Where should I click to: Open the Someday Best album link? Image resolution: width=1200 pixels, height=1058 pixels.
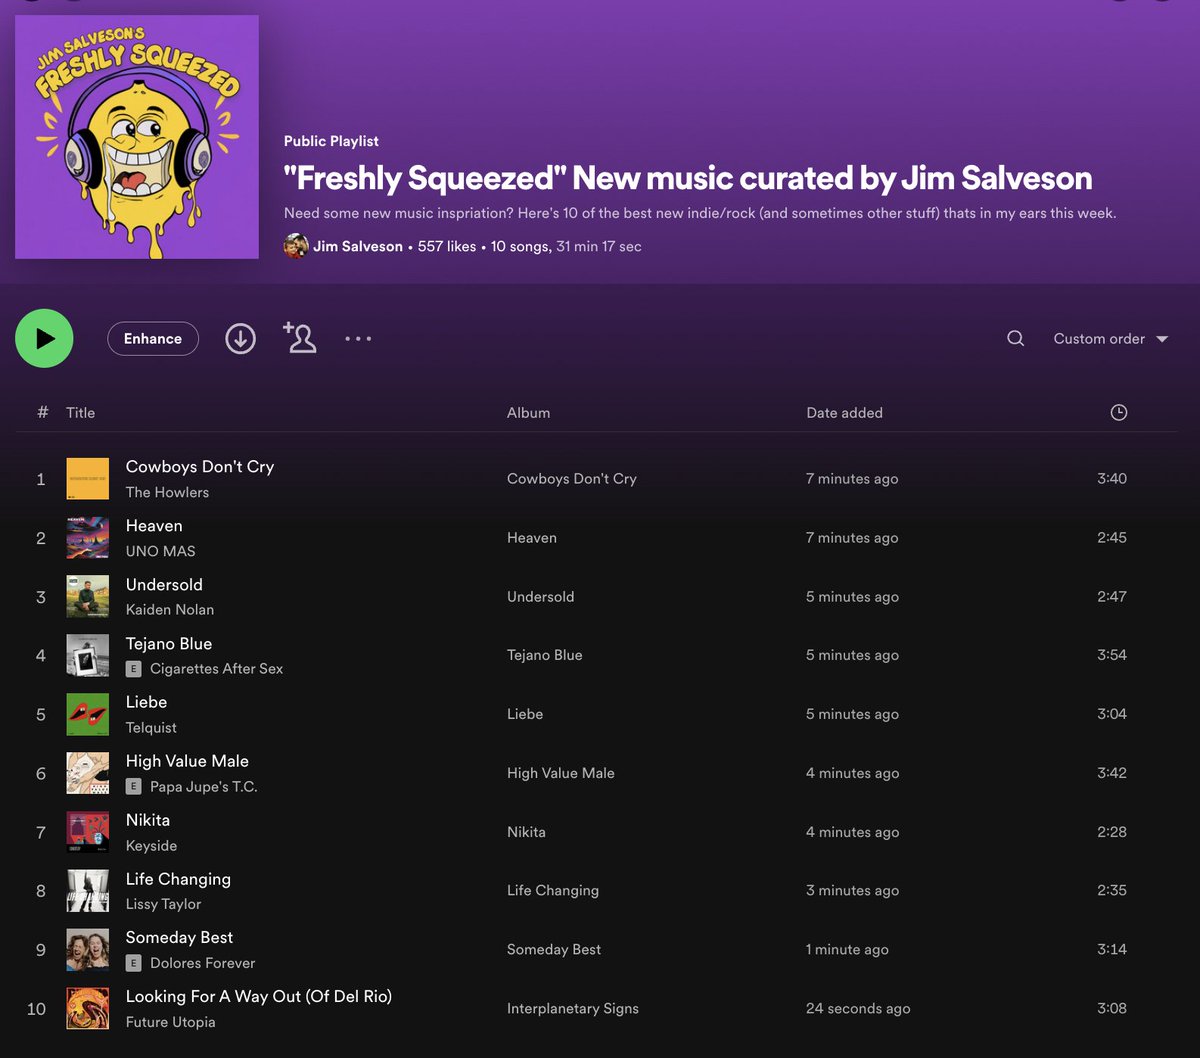pyautogui.click(x=554, y=950)
